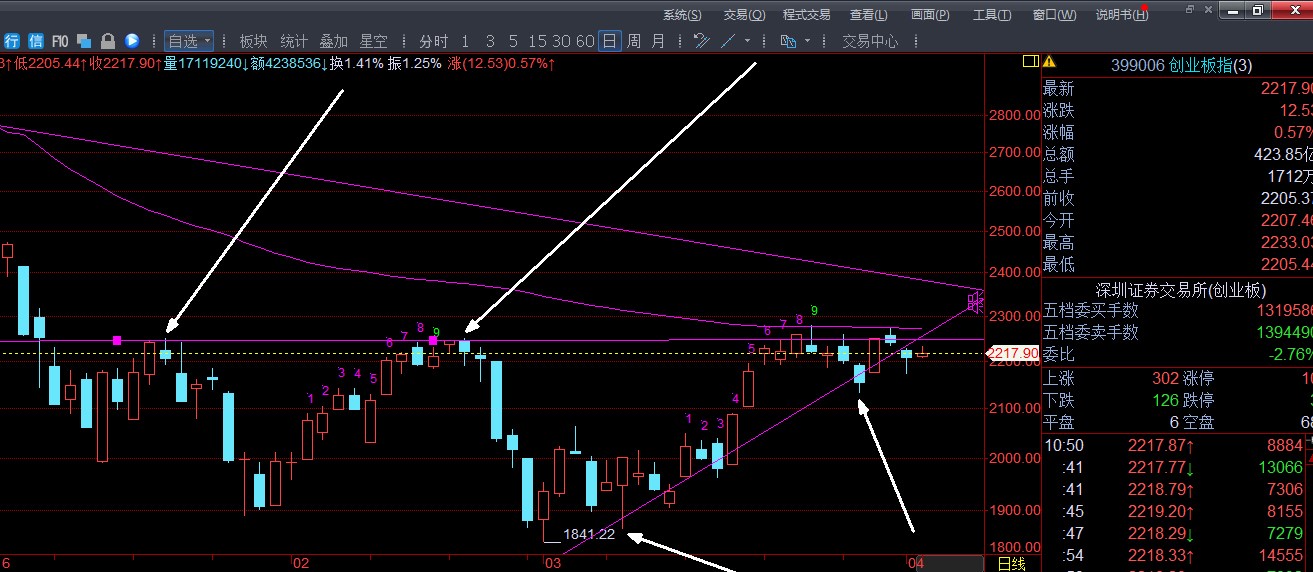Click the blue 行 quotes icon
The image size is (1313, 572).
[x=13, y=41]
